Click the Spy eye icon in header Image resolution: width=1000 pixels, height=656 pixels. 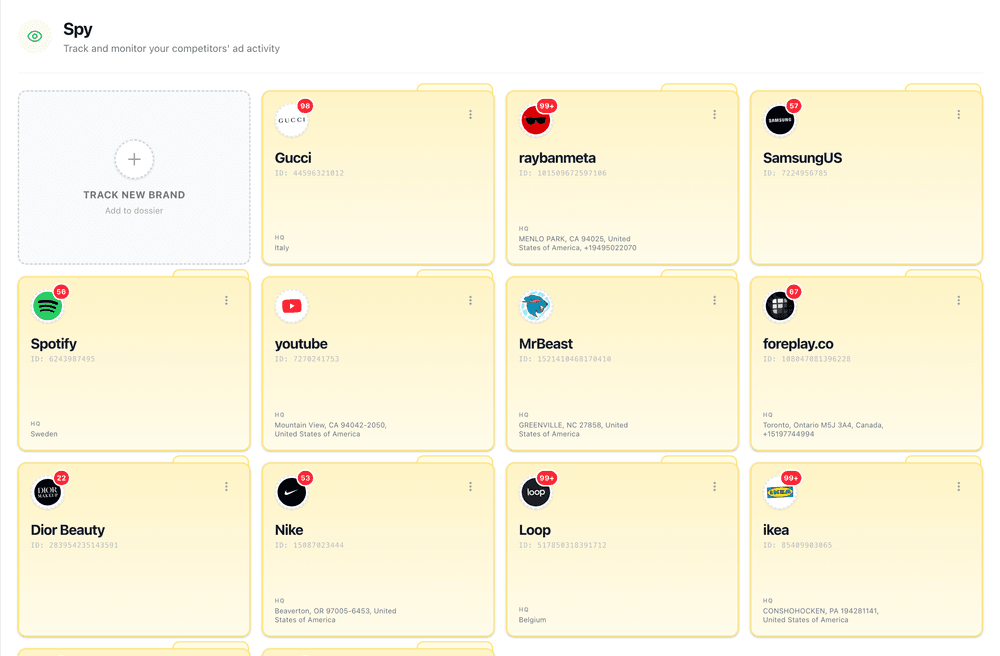click(x=35, y=36)
